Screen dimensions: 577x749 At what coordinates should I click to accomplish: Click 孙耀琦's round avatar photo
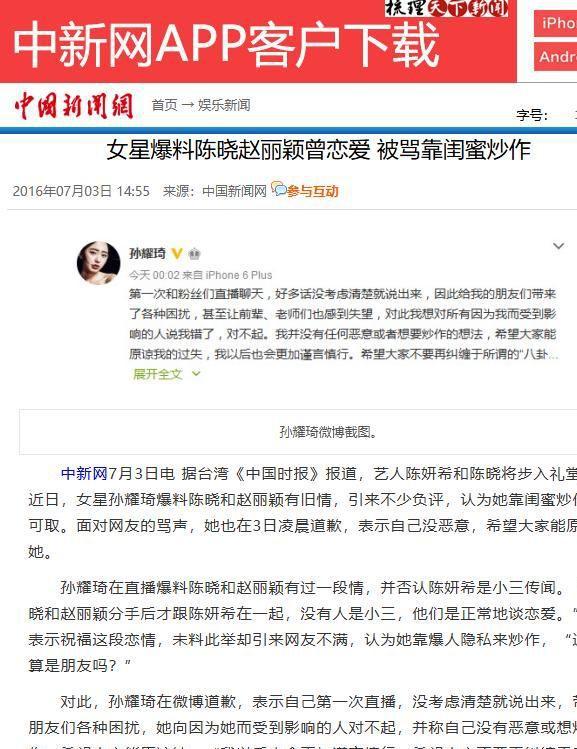pos(99,263)
